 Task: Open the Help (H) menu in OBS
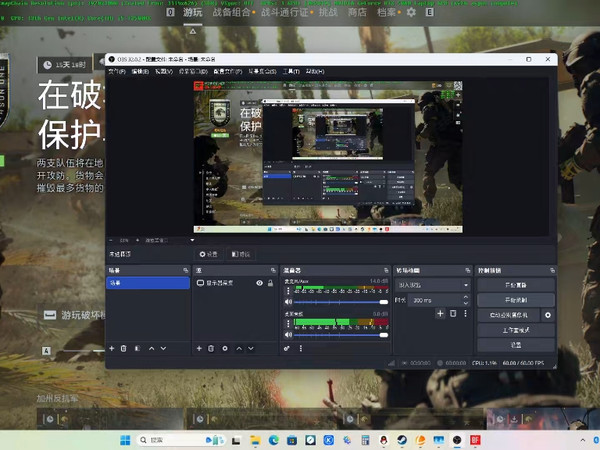315,72
